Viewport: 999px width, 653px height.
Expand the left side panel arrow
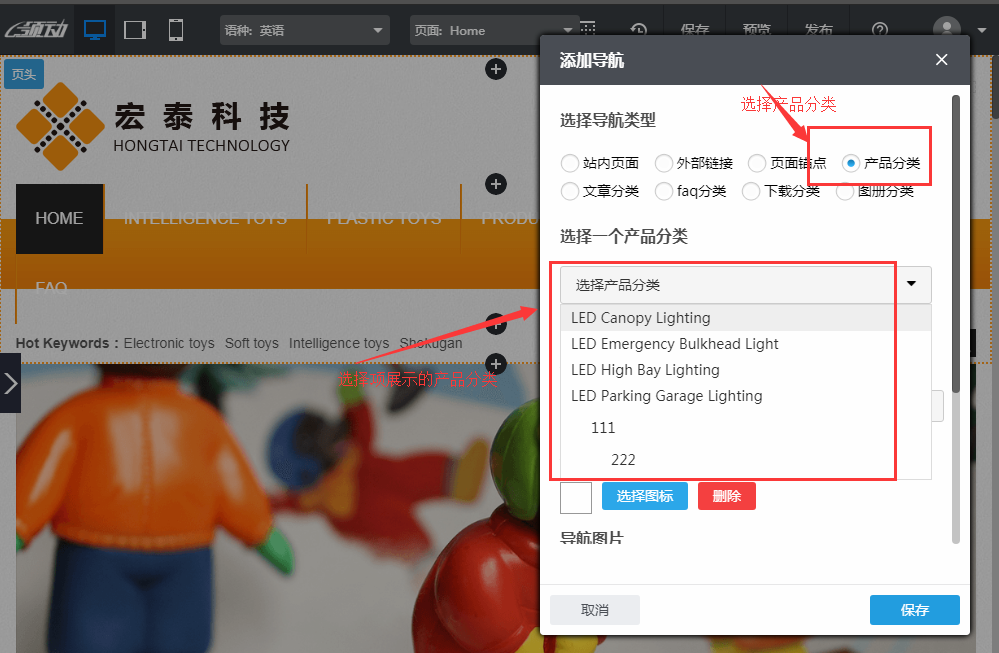[x=10, y=384]
